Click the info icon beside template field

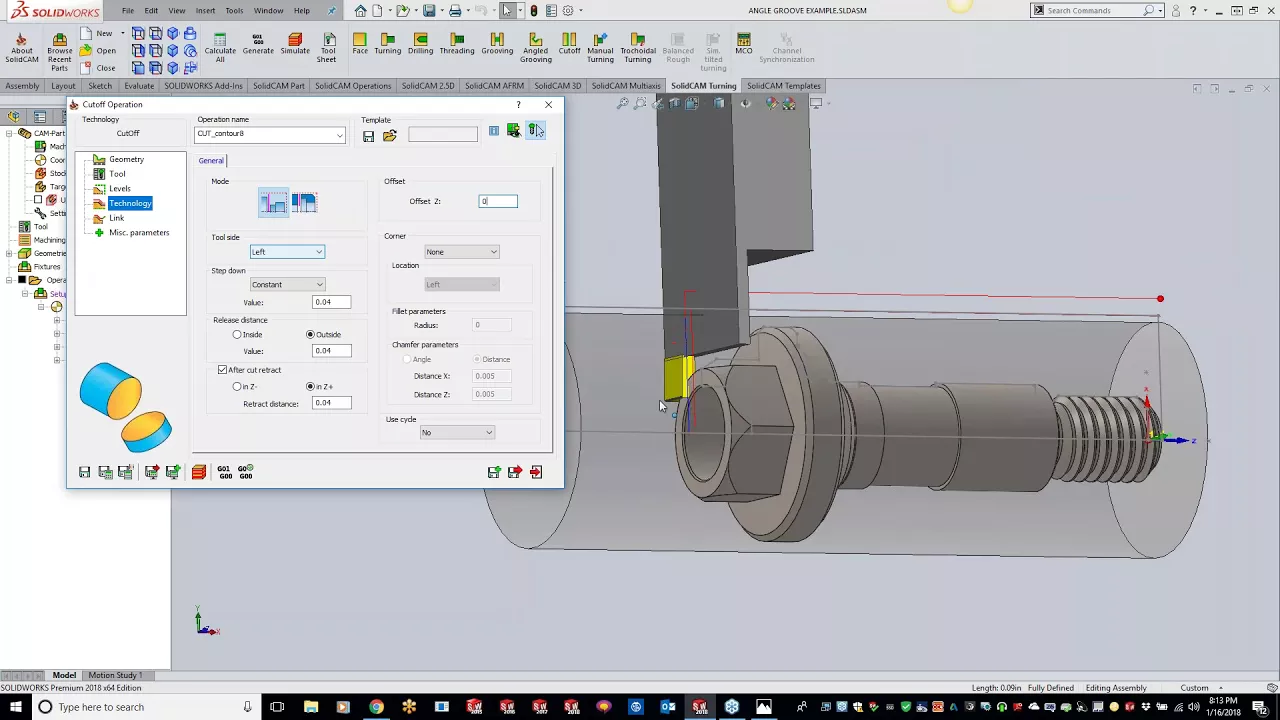pyautogui.click(x=494, y=131)
